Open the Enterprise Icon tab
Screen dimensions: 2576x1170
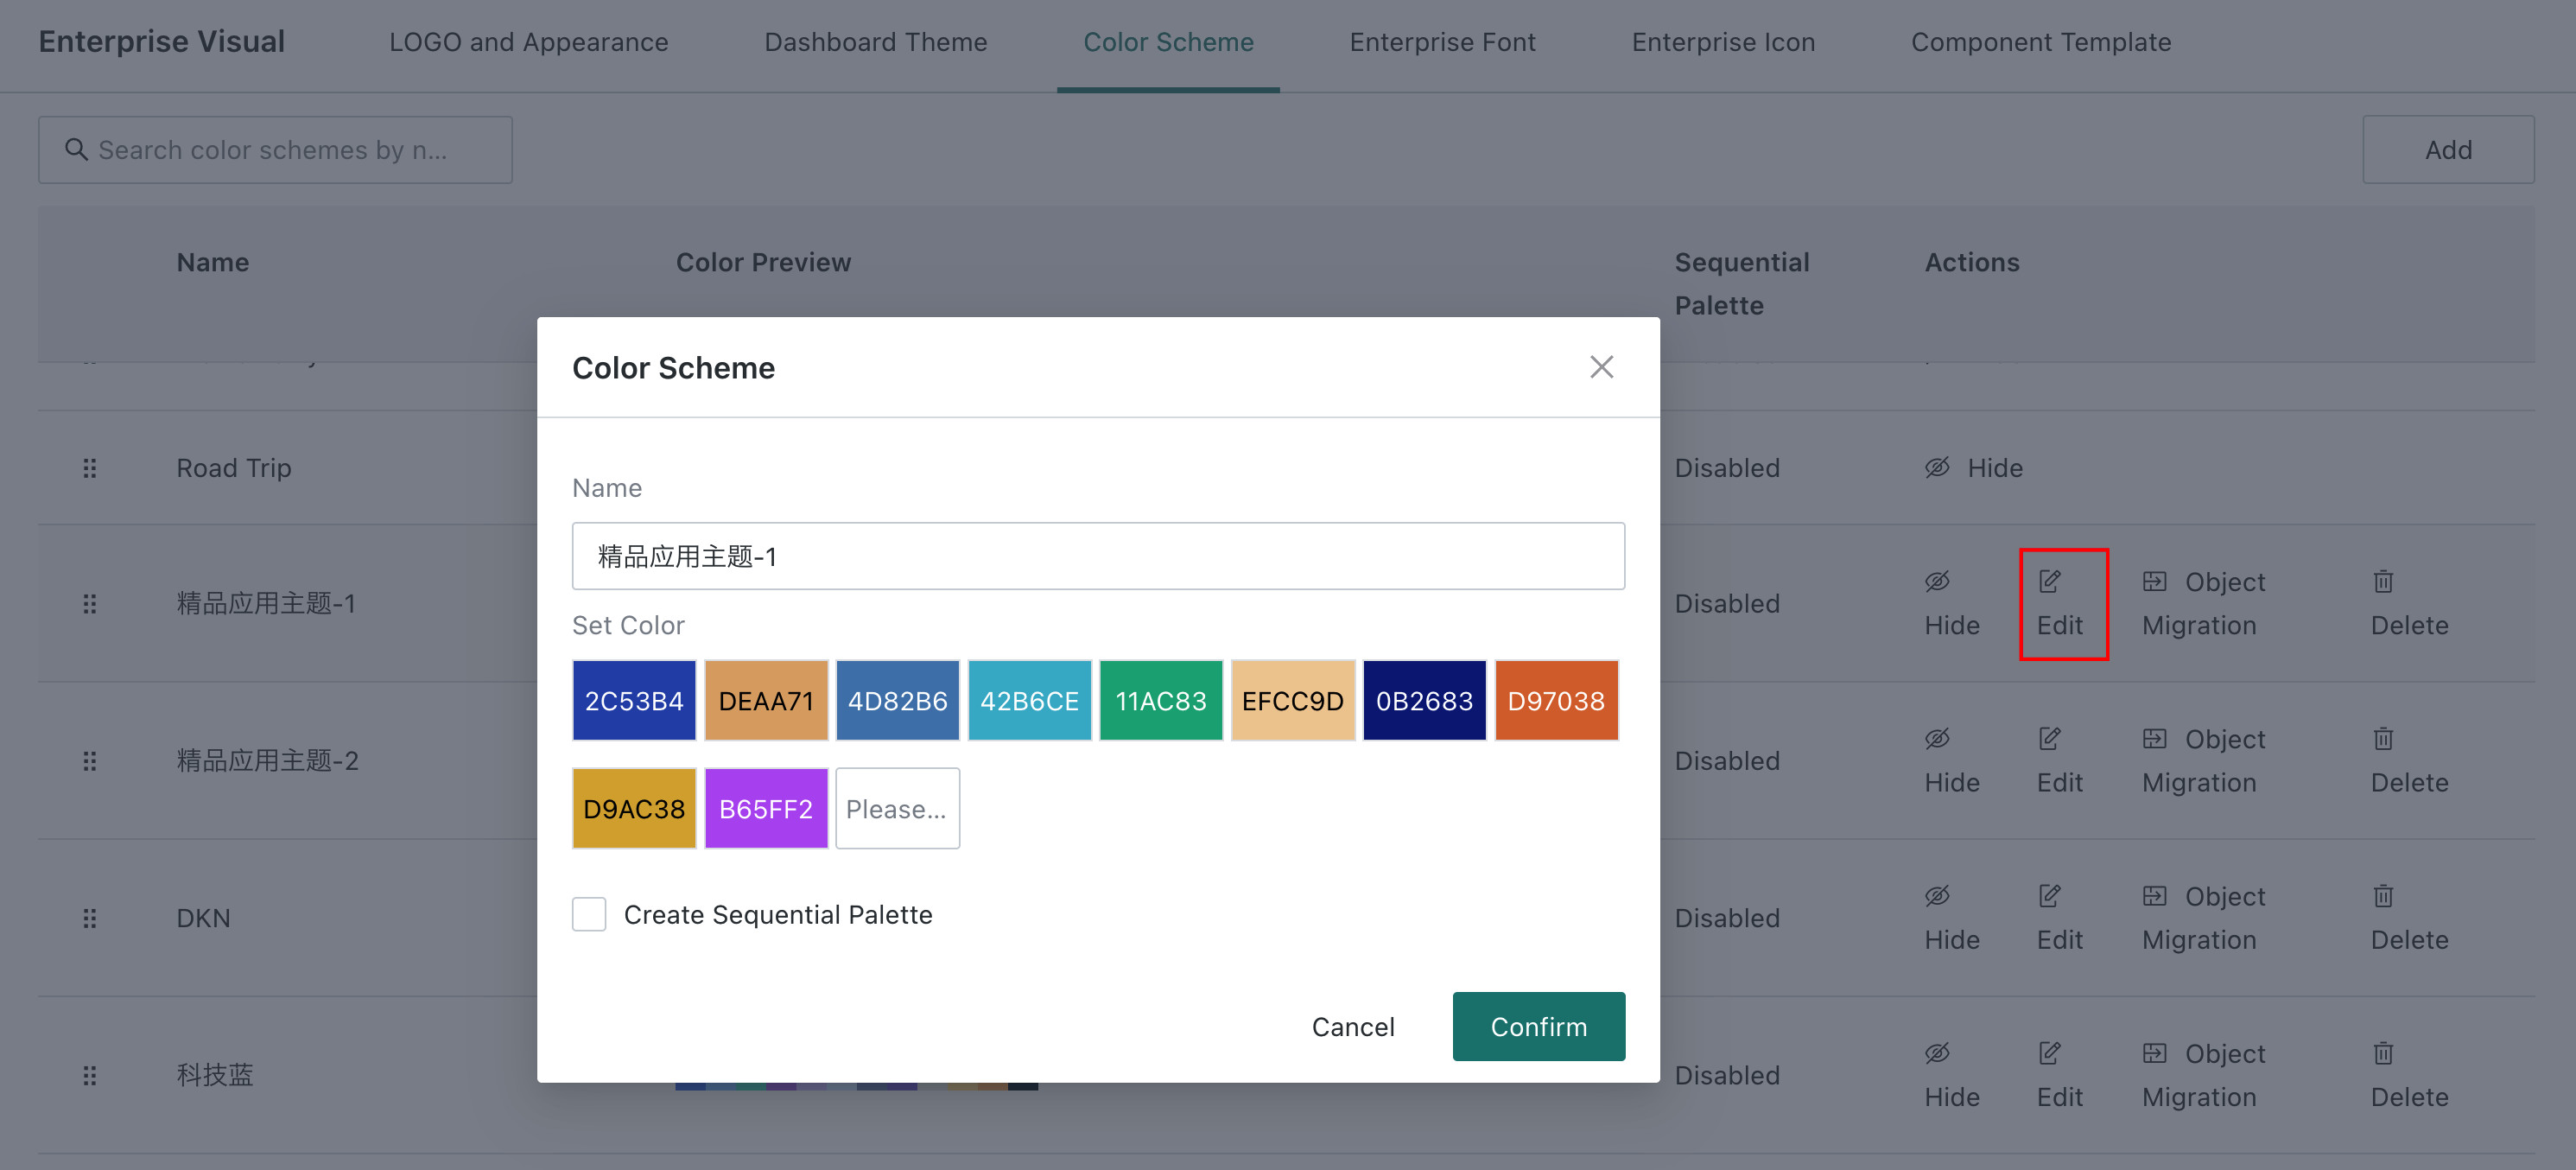1723,42
